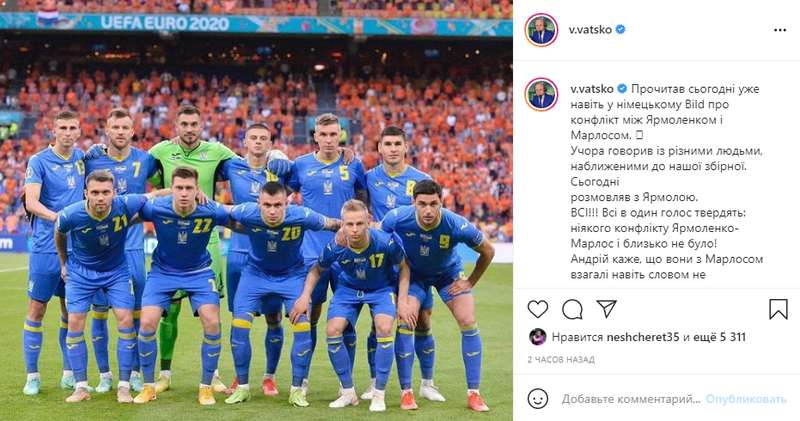Image resolution: width=800 pixels, height=421 pixels.
Task: Save post with the bookmark icon
Action: tap(779, 309)
